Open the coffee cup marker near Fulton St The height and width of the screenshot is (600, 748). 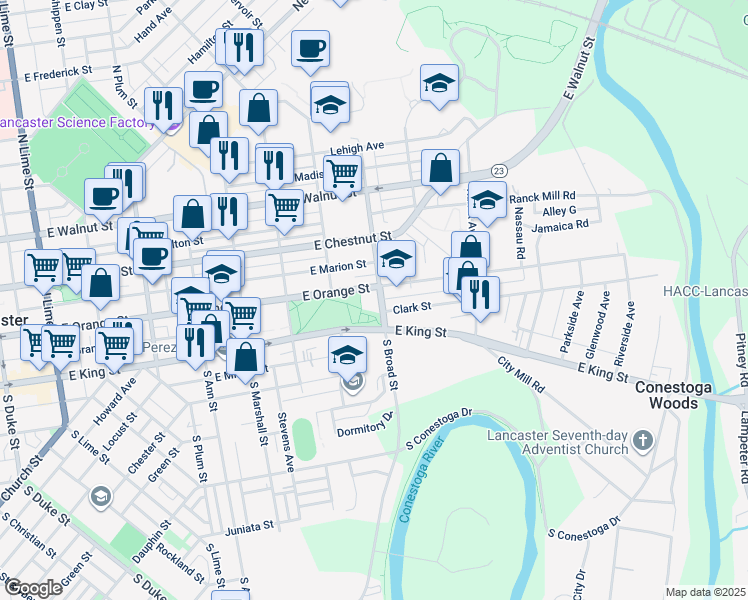(x=153, y=257)
